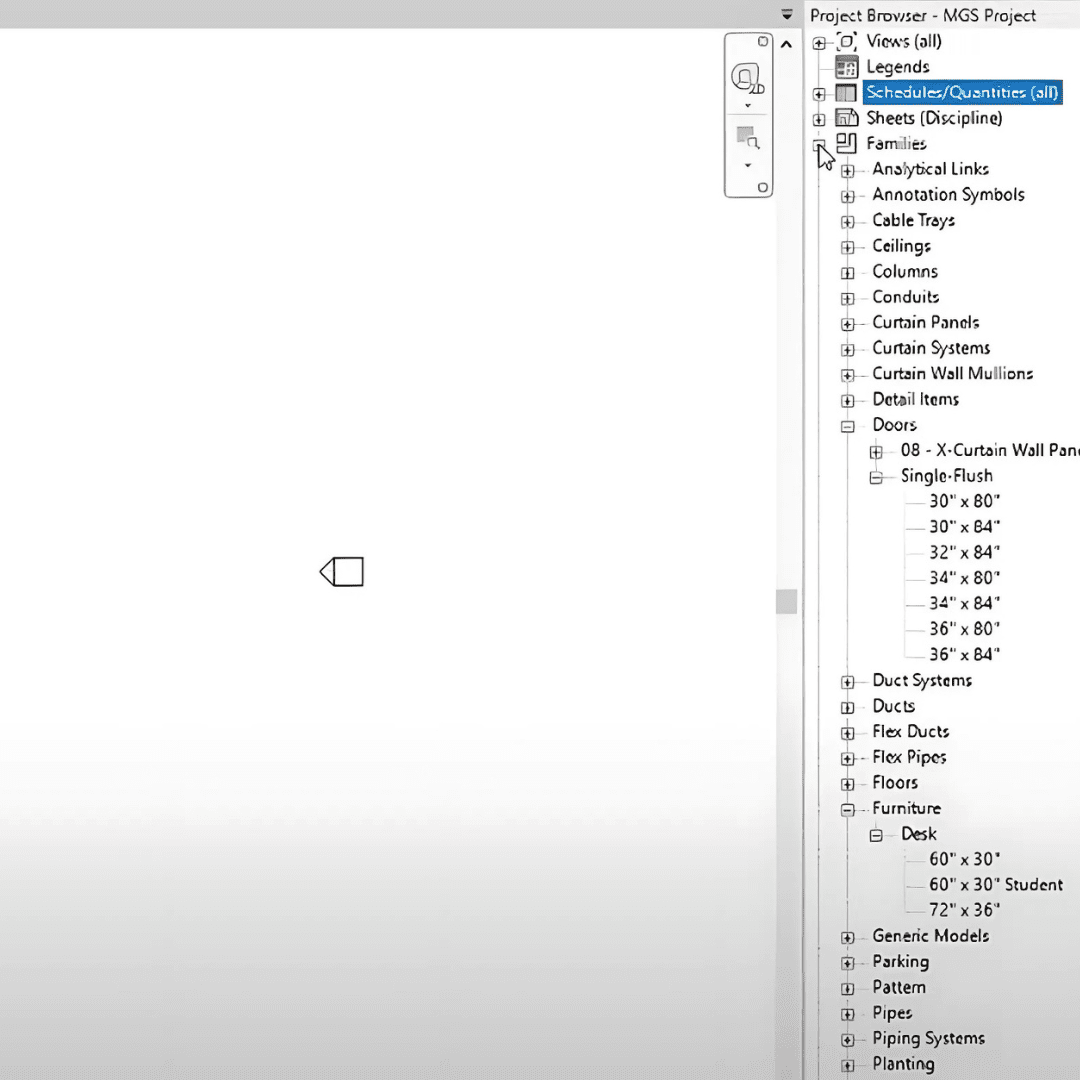Expand the Duct Systems category
Screen dimensions: 1080x1080
848,682
